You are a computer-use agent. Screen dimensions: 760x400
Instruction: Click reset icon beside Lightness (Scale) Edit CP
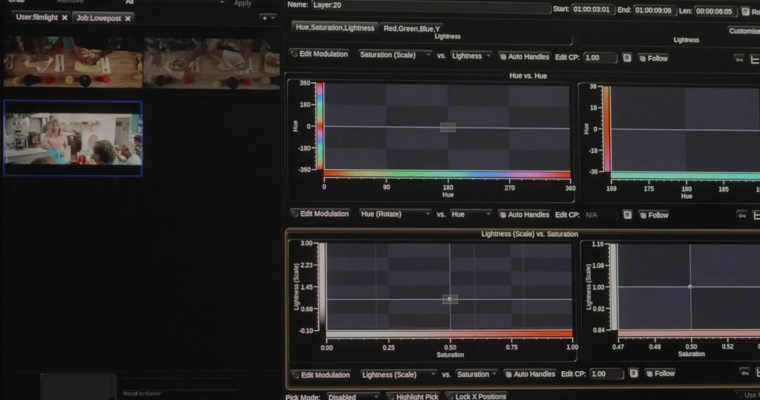(x=633, y=373)
